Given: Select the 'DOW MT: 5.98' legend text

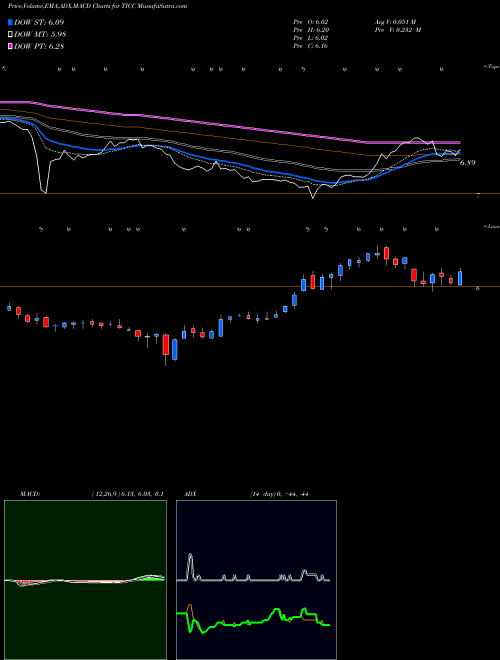Looking at the screenshot, I should (40, 35).
